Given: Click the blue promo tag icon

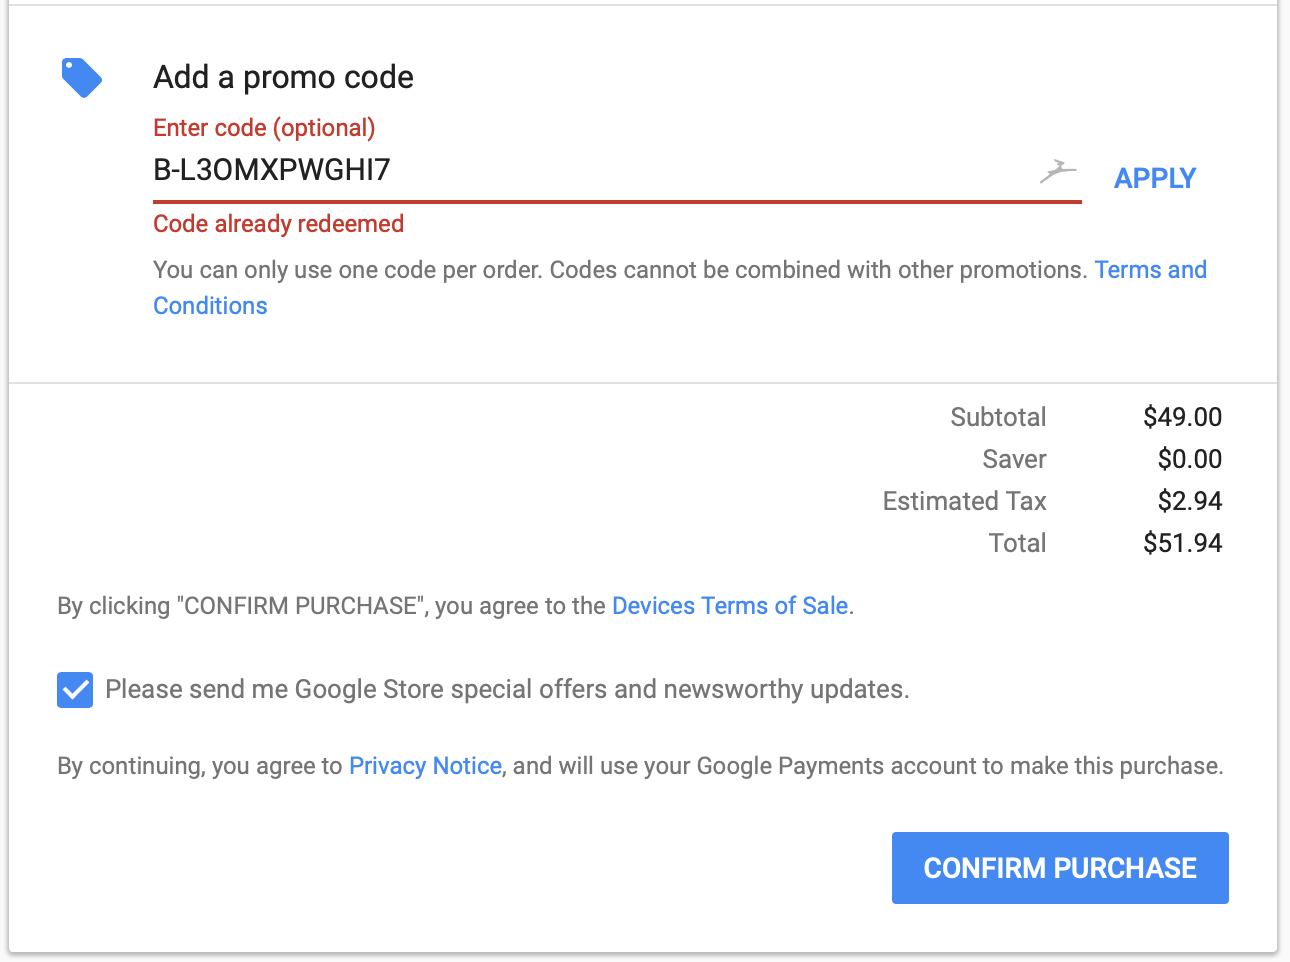Looking at the screenshot, I should point(81,78).
